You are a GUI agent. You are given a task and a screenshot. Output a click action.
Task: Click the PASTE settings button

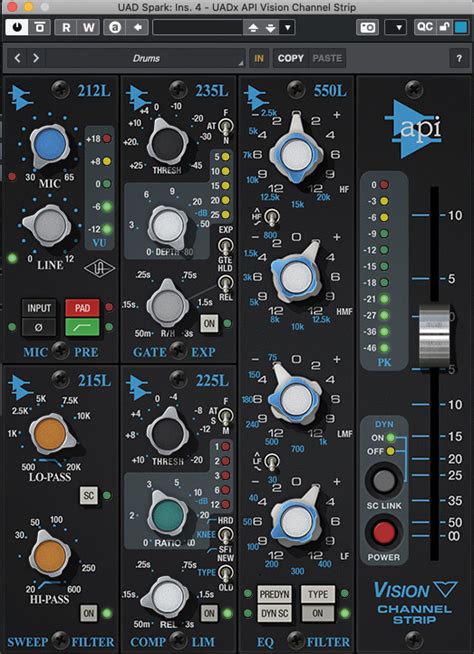[327, 58]
